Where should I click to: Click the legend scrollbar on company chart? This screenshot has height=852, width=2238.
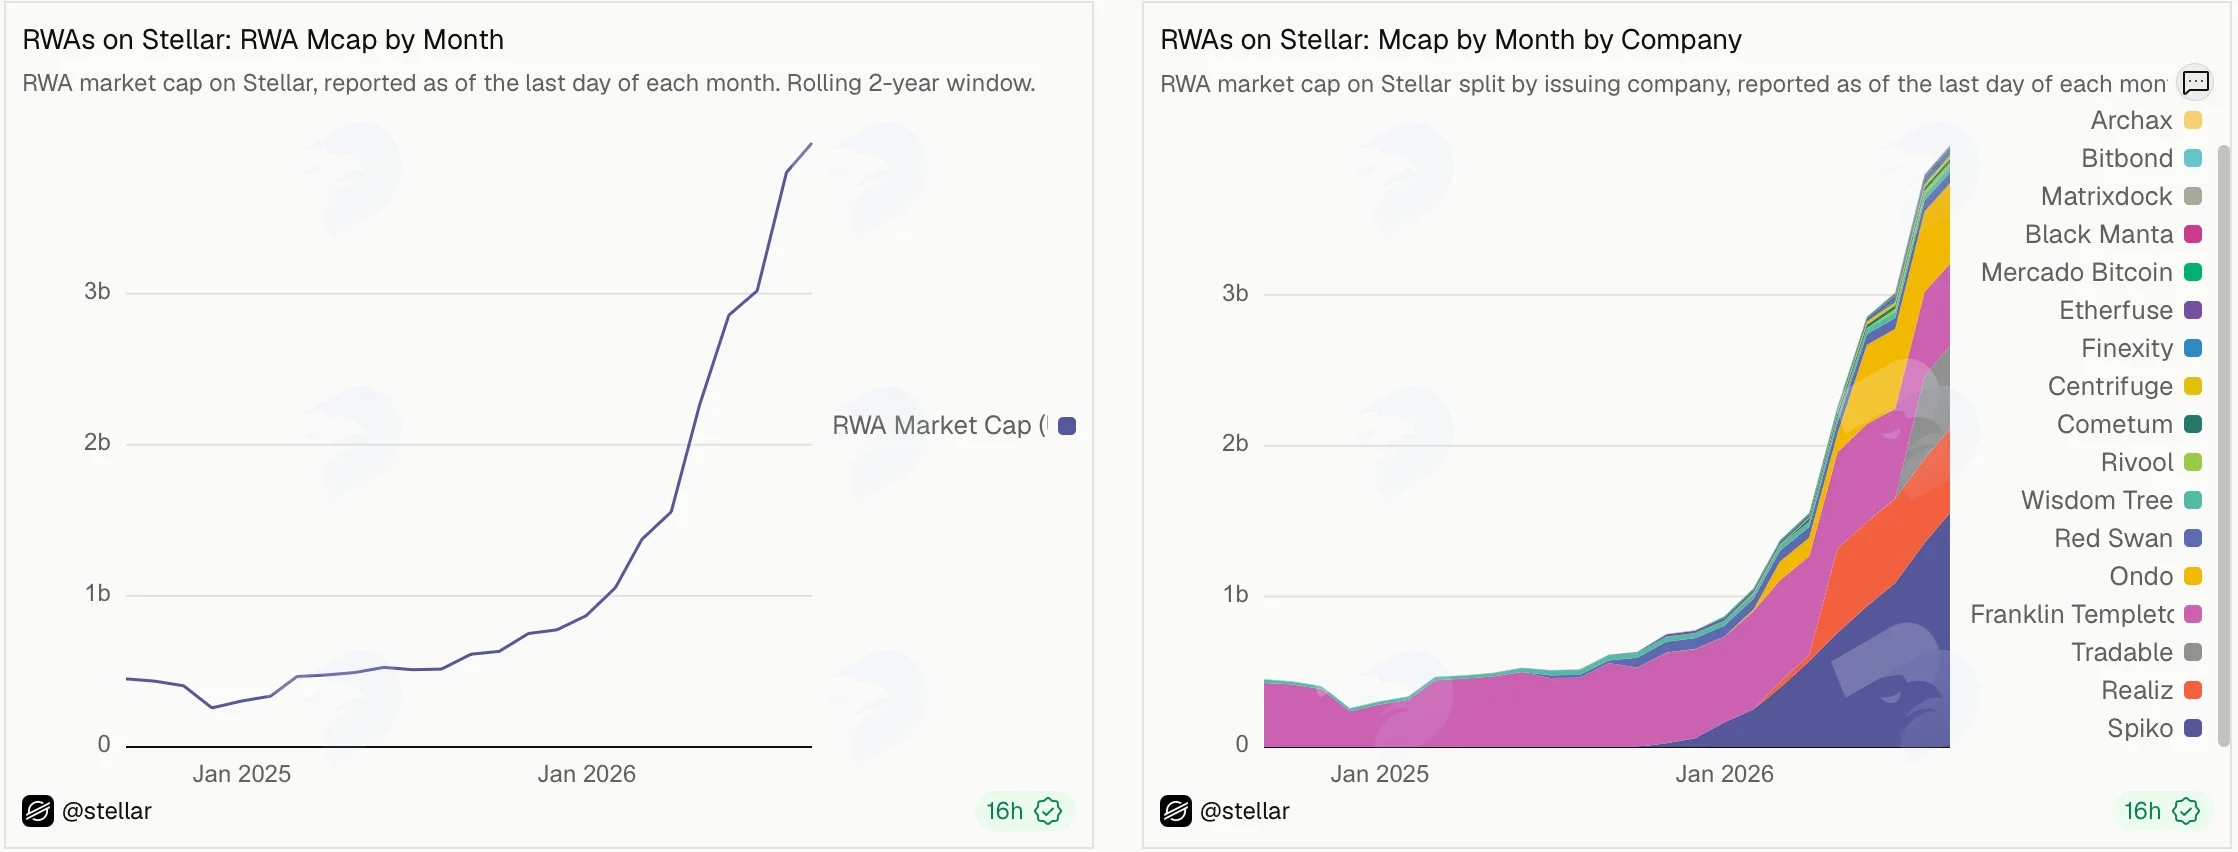[x=2223, y=445]
